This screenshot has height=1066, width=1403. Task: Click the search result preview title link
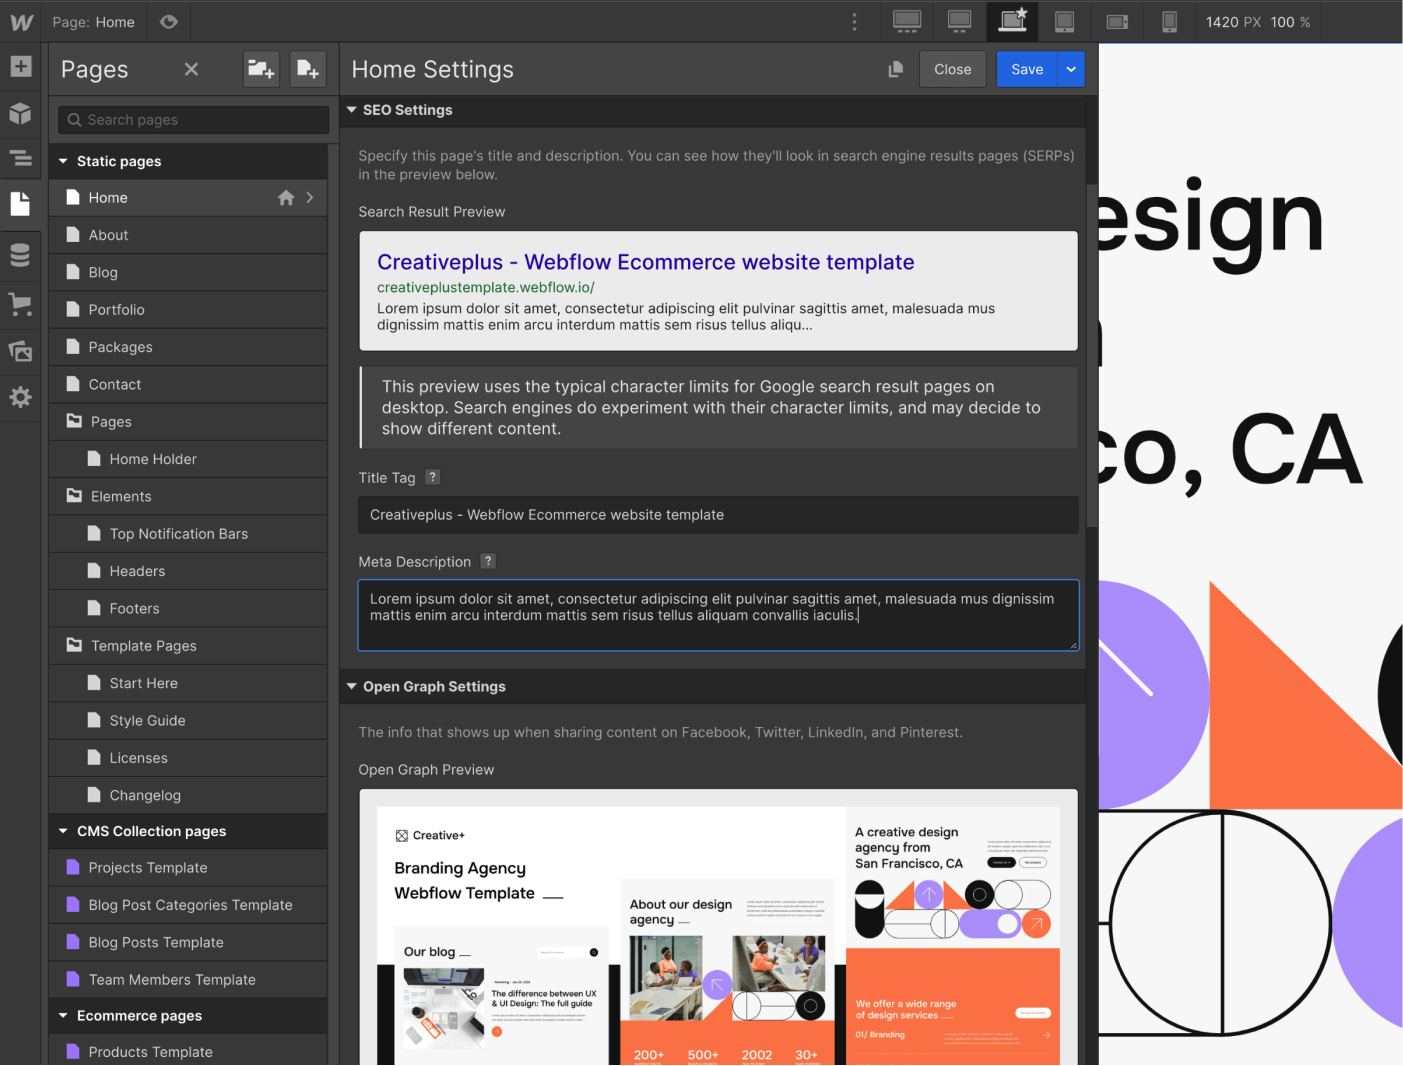(x=646, y=262)
